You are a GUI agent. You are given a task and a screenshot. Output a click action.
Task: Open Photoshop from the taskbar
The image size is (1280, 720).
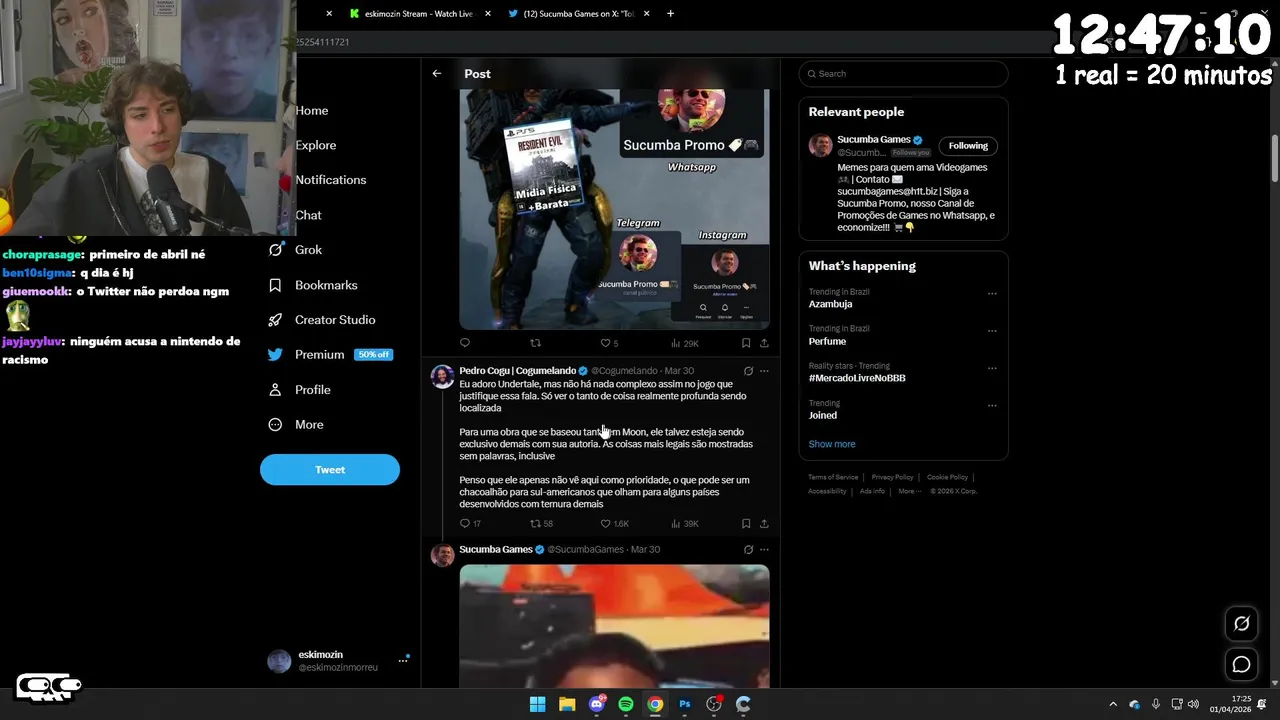(x=685, y=704)
